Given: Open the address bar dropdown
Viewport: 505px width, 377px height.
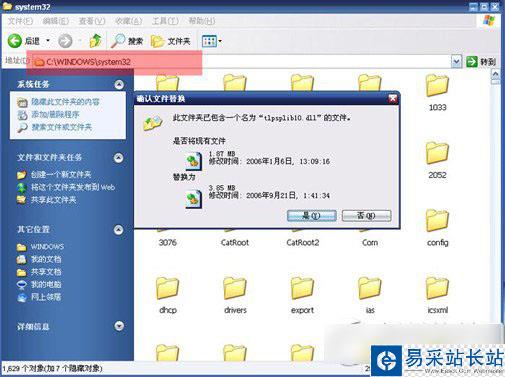Looking at the screenshot, I should [456, 61].
